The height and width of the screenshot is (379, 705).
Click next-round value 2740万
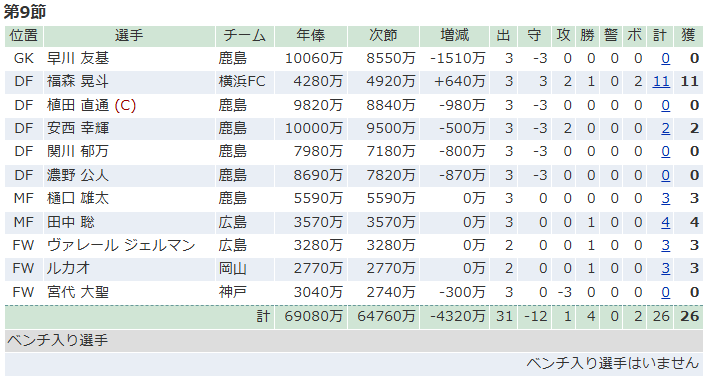point(390,292)
